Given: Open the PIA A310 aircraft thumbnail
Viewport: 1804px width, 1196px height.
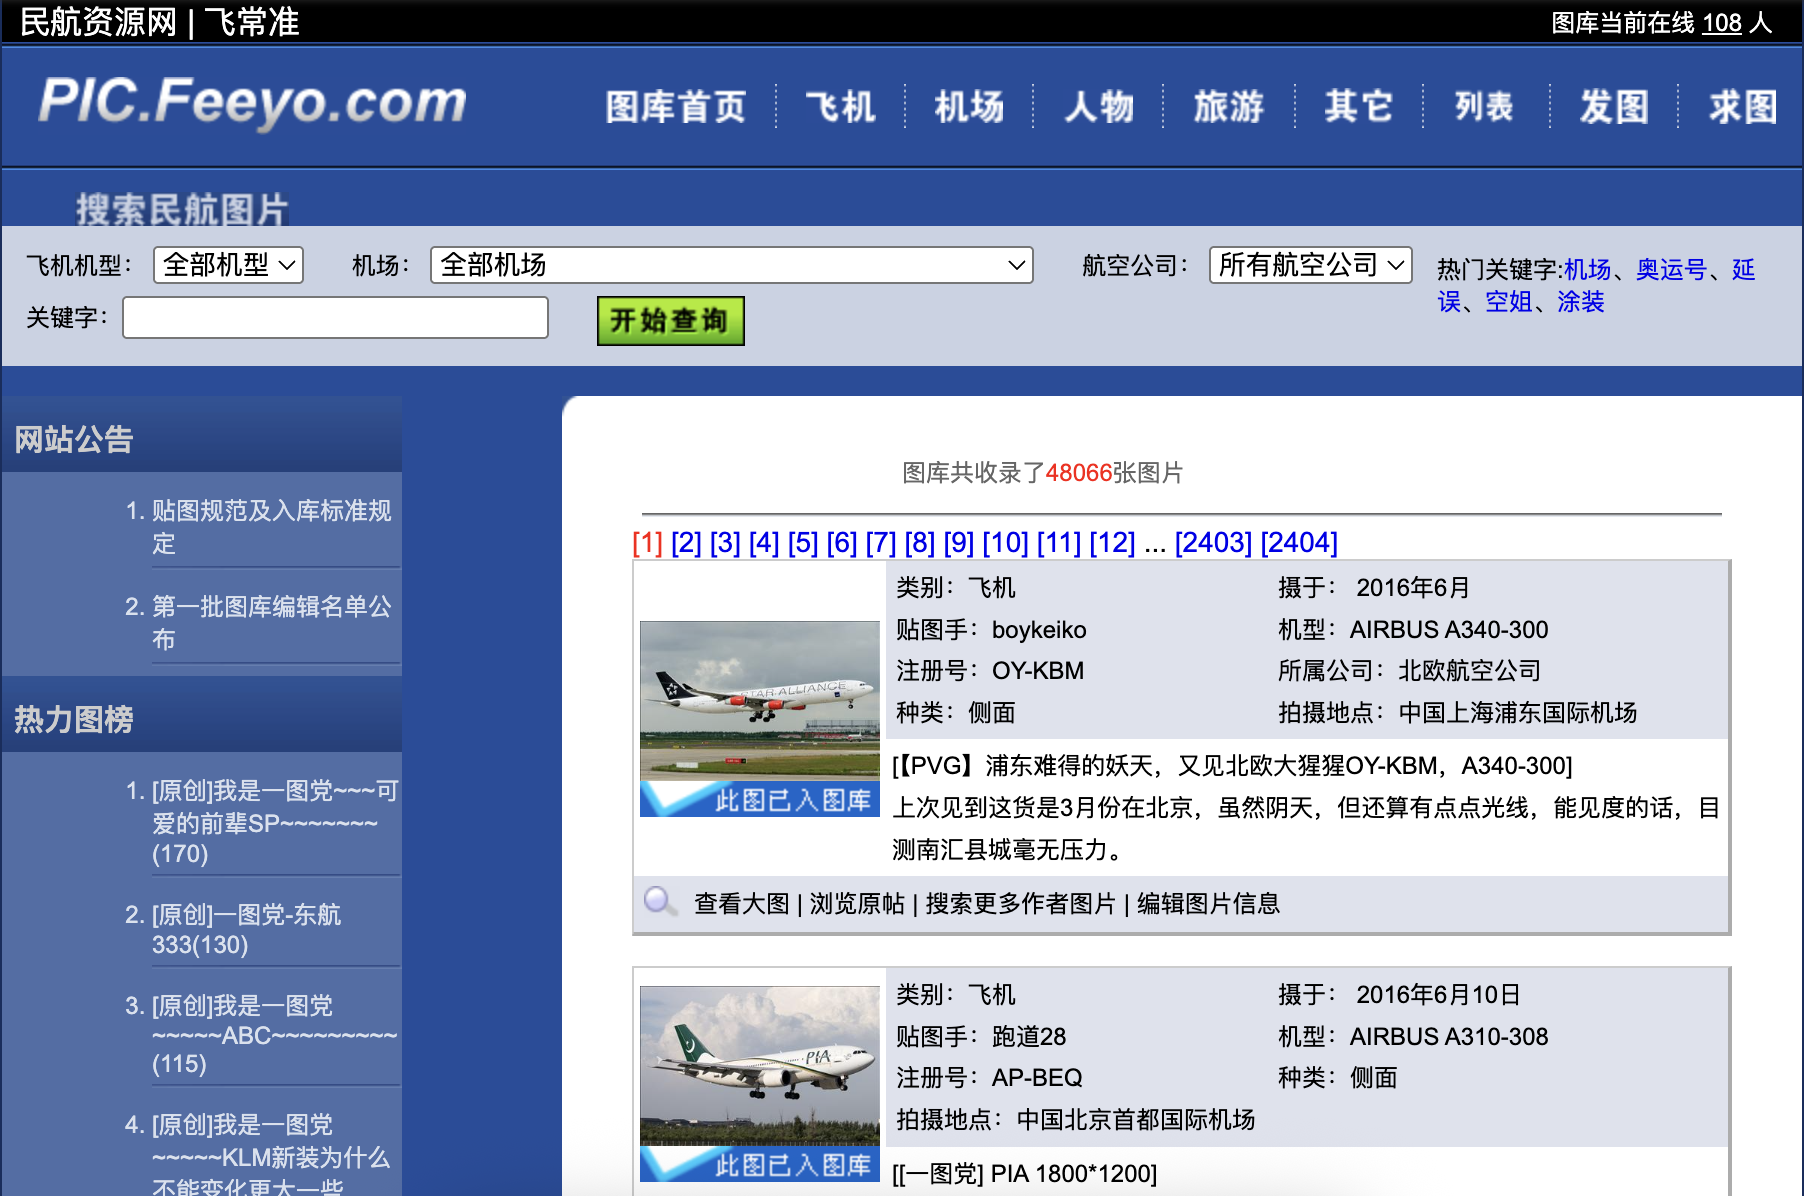Looking at the screenshot, I should tap(759, 1065).
